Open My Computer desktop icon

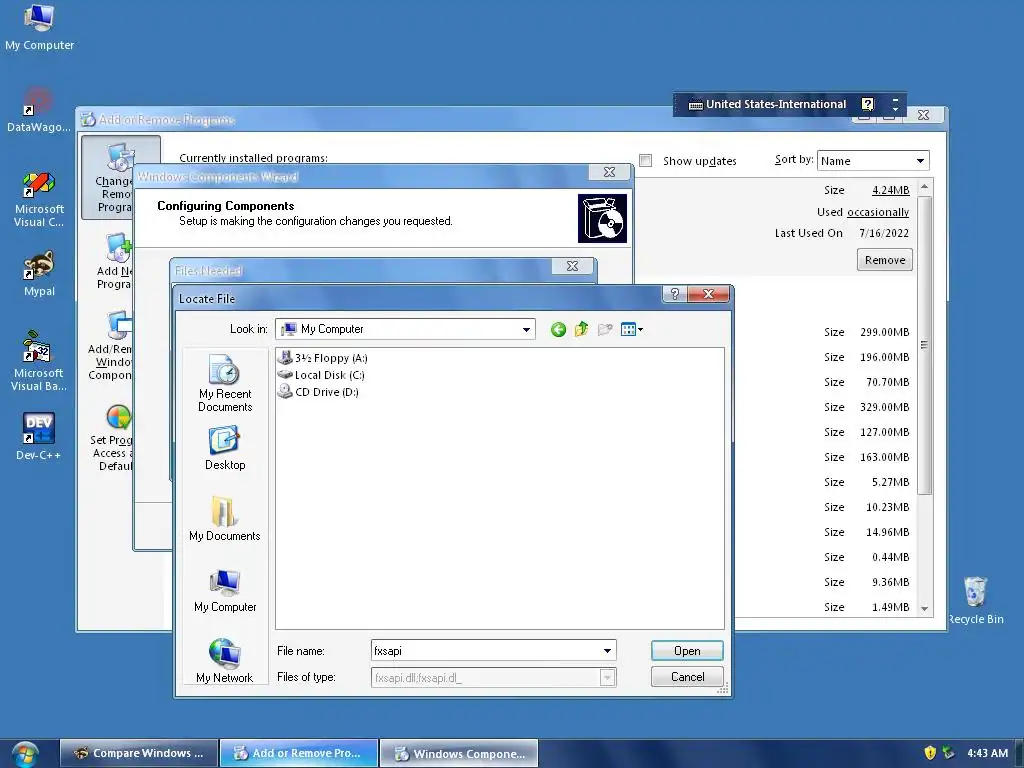point(39,27)
